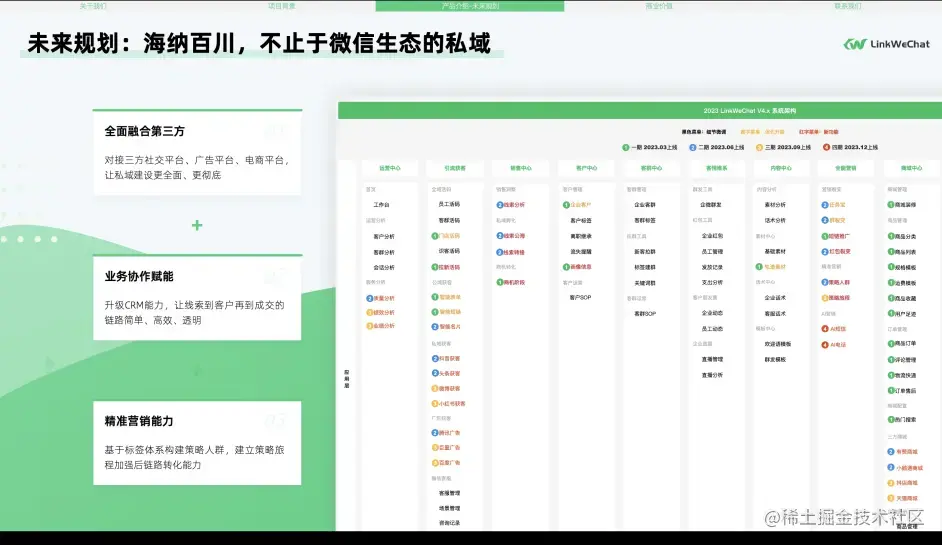Click the 精准营销能力 card
Screen dimensions: 942x545
coord(197,443)
